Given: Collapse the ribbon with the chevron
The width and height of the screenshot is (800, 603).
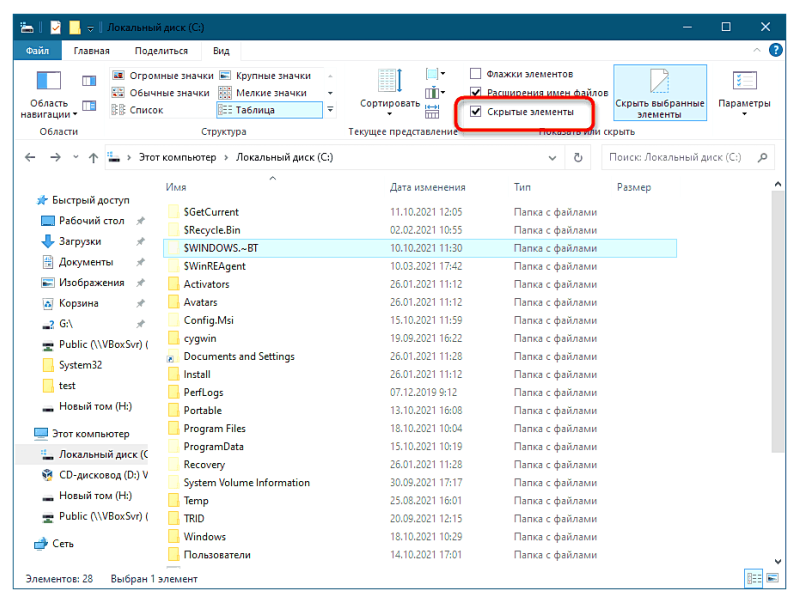Looking at the screenshot, I should pos(757,50).
